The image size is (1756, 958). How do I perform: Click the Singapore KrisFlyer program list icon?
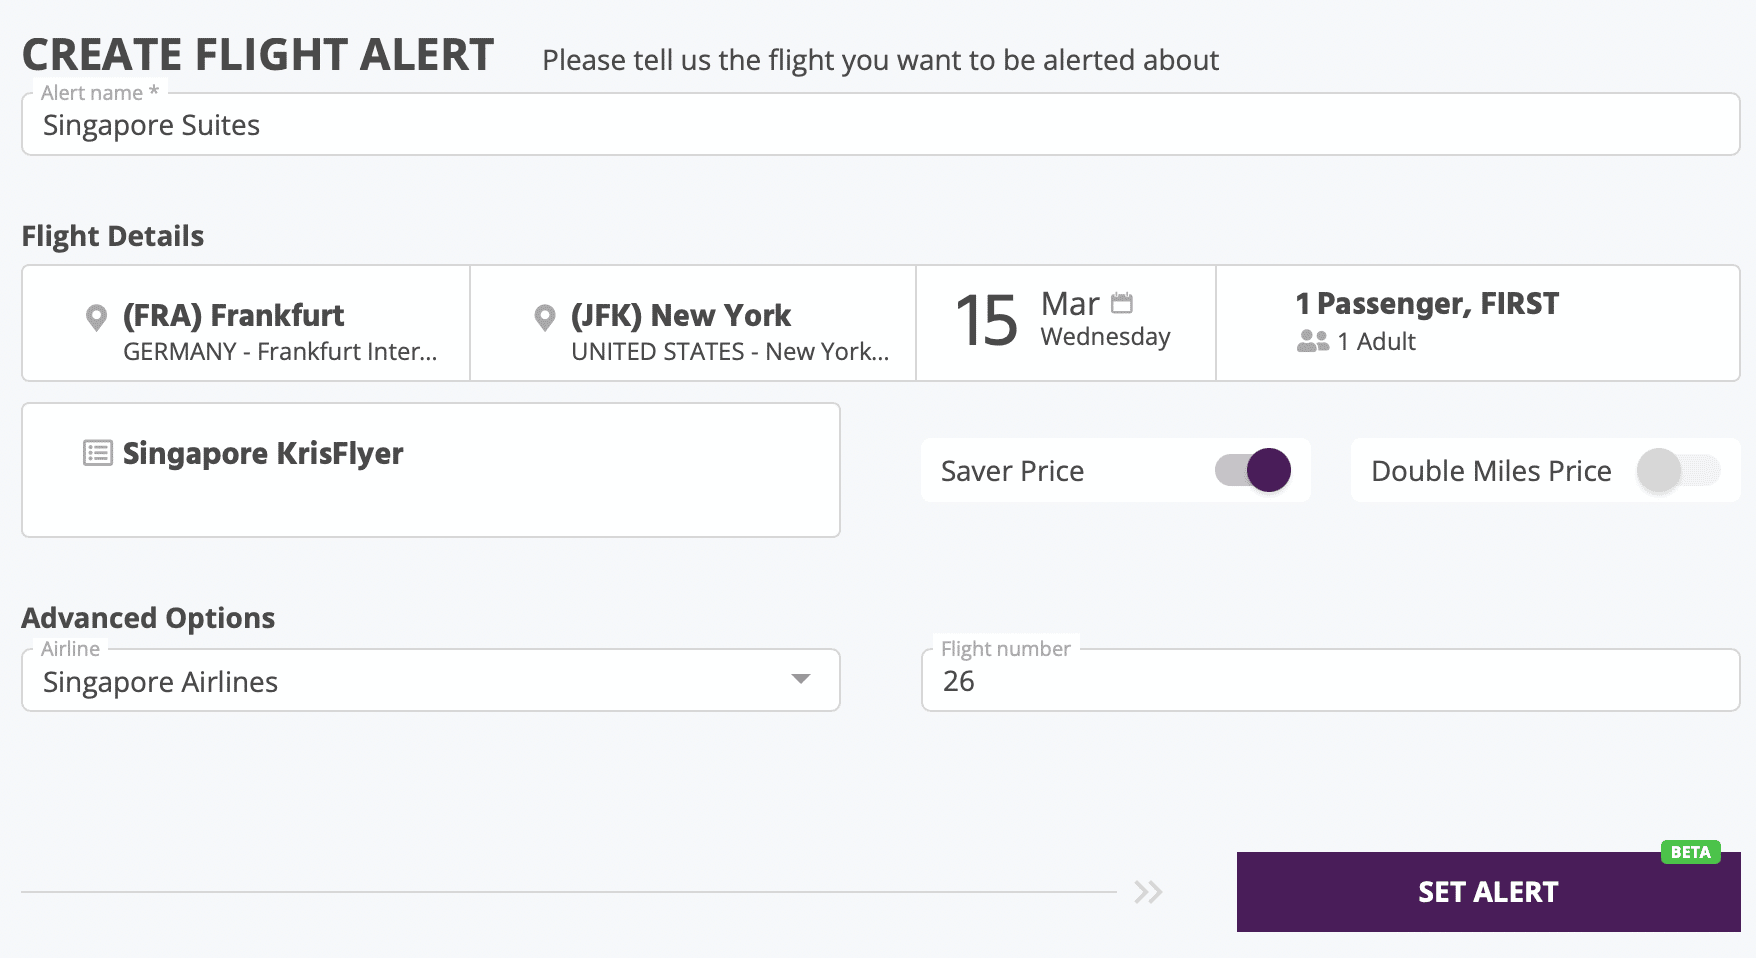(97, 454)
